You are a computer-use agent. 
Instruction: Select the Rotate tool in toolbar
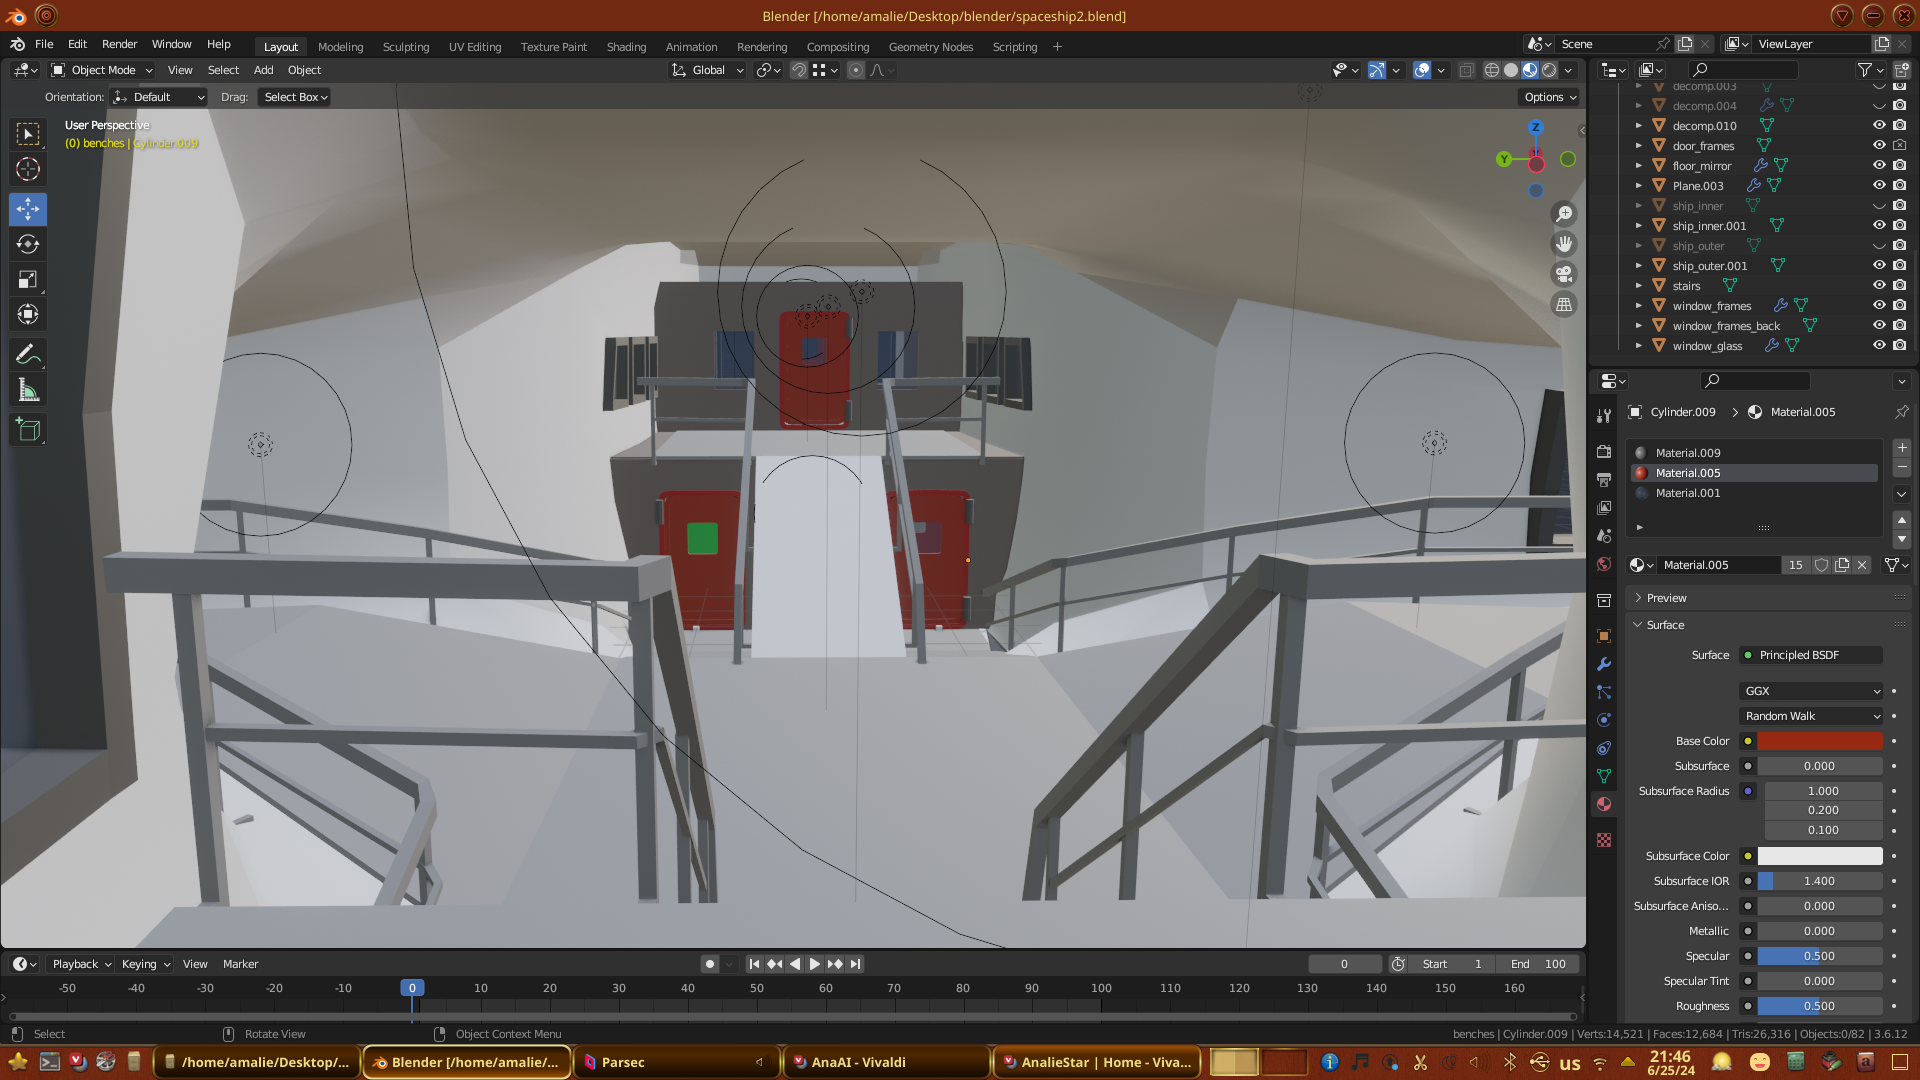tap(28, 245)
